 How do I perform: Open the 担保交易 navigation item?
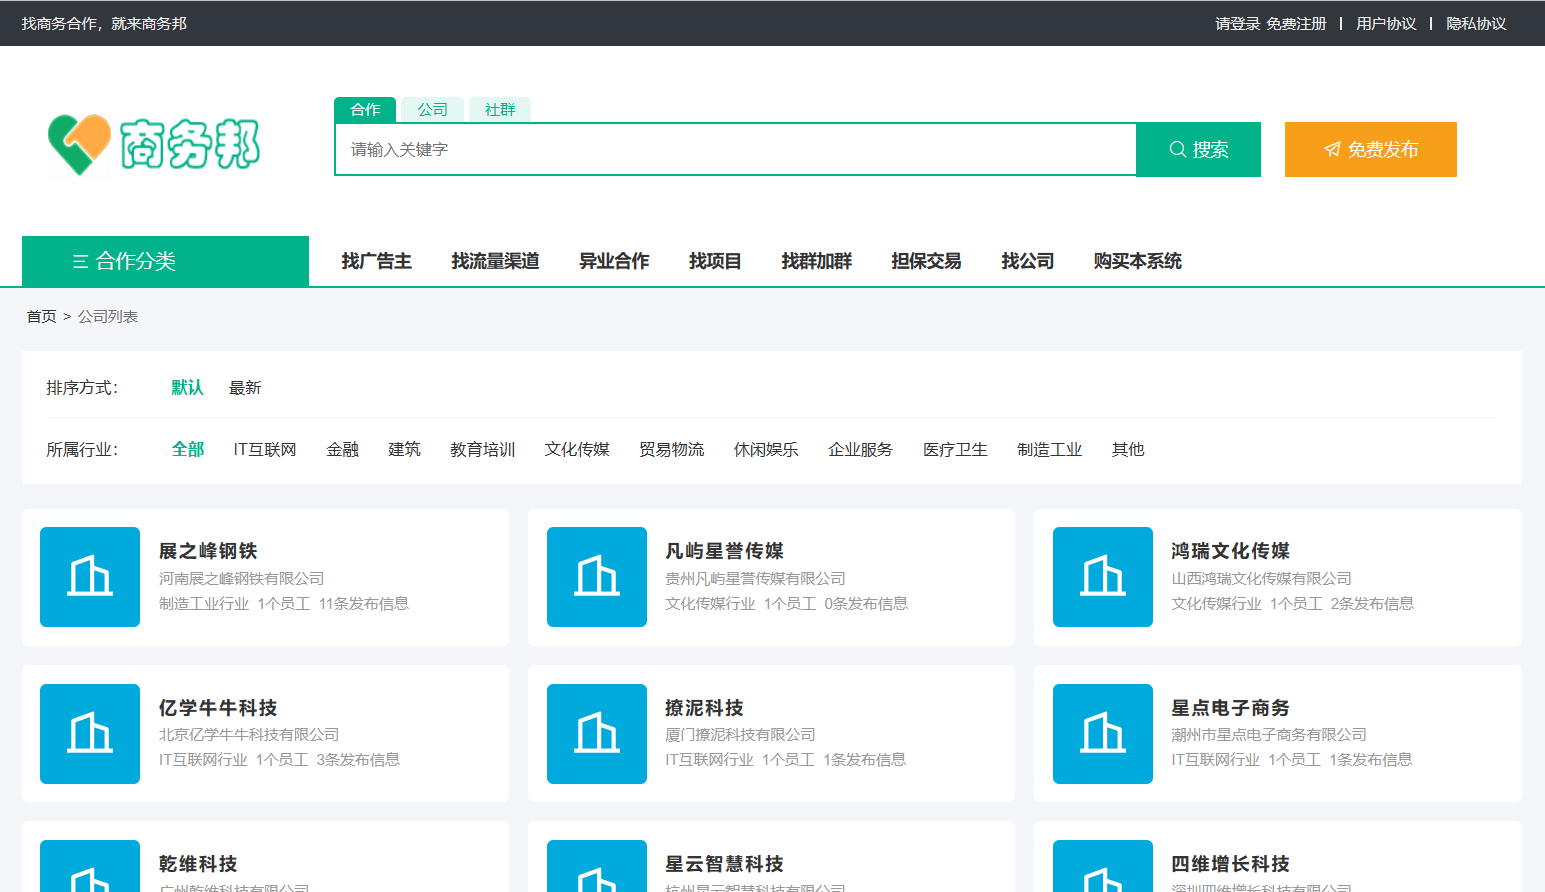(926, 261)
